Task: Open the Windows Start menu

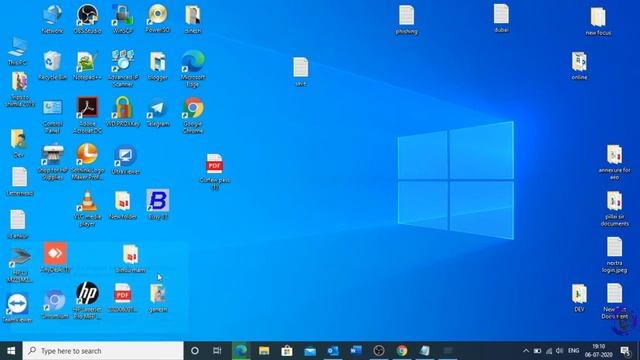Action: pos(11,351)
